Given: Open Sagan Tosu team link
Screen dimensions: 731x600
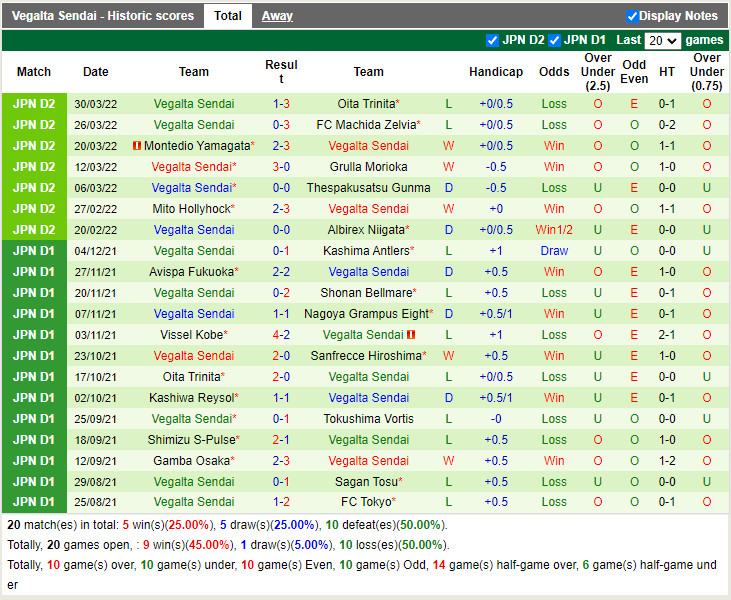Looking at the screenshot, I should [368, 482].
